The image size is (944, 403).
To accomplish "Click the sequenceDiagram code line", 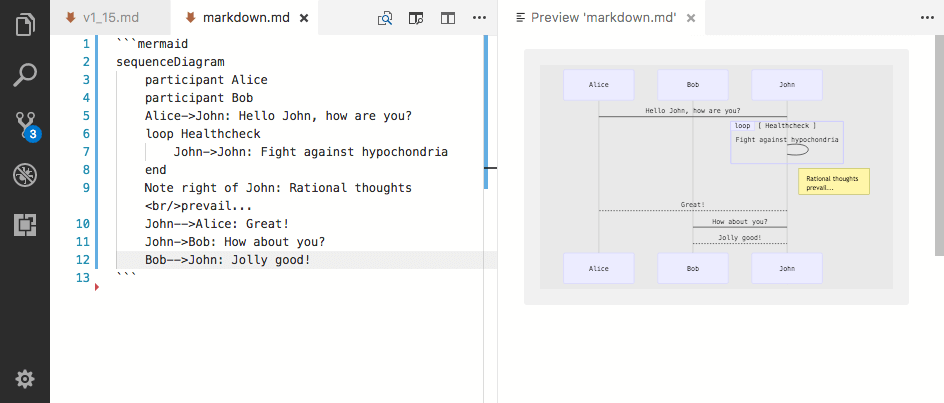I will [x=170, y=61].
